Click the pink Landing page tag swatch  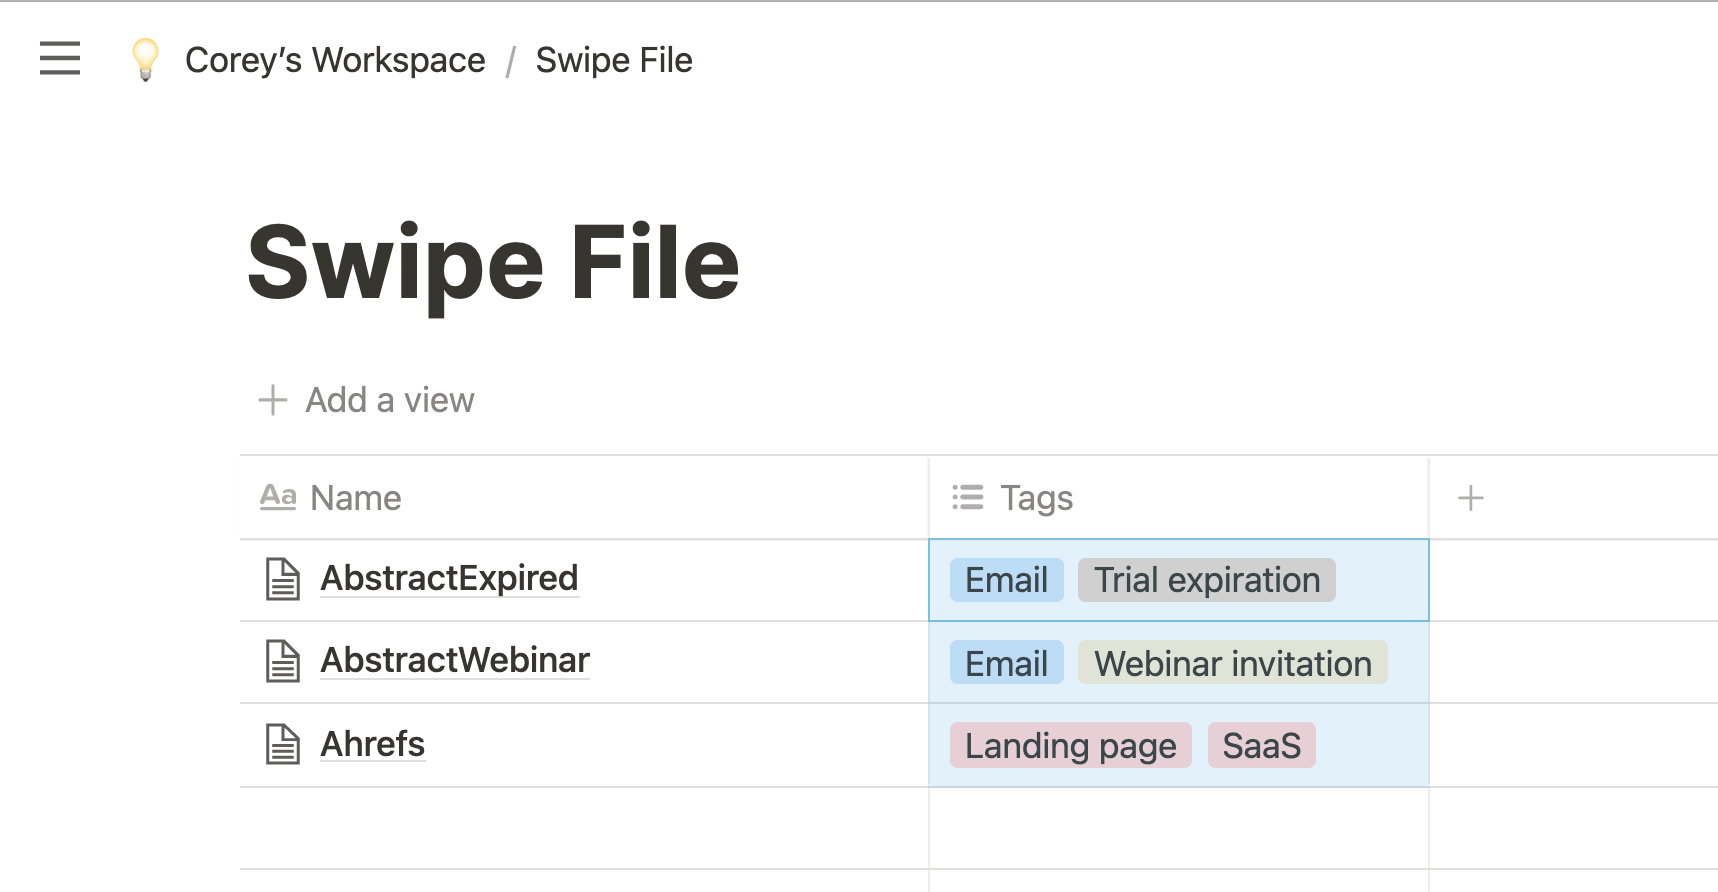(1068, 745)
